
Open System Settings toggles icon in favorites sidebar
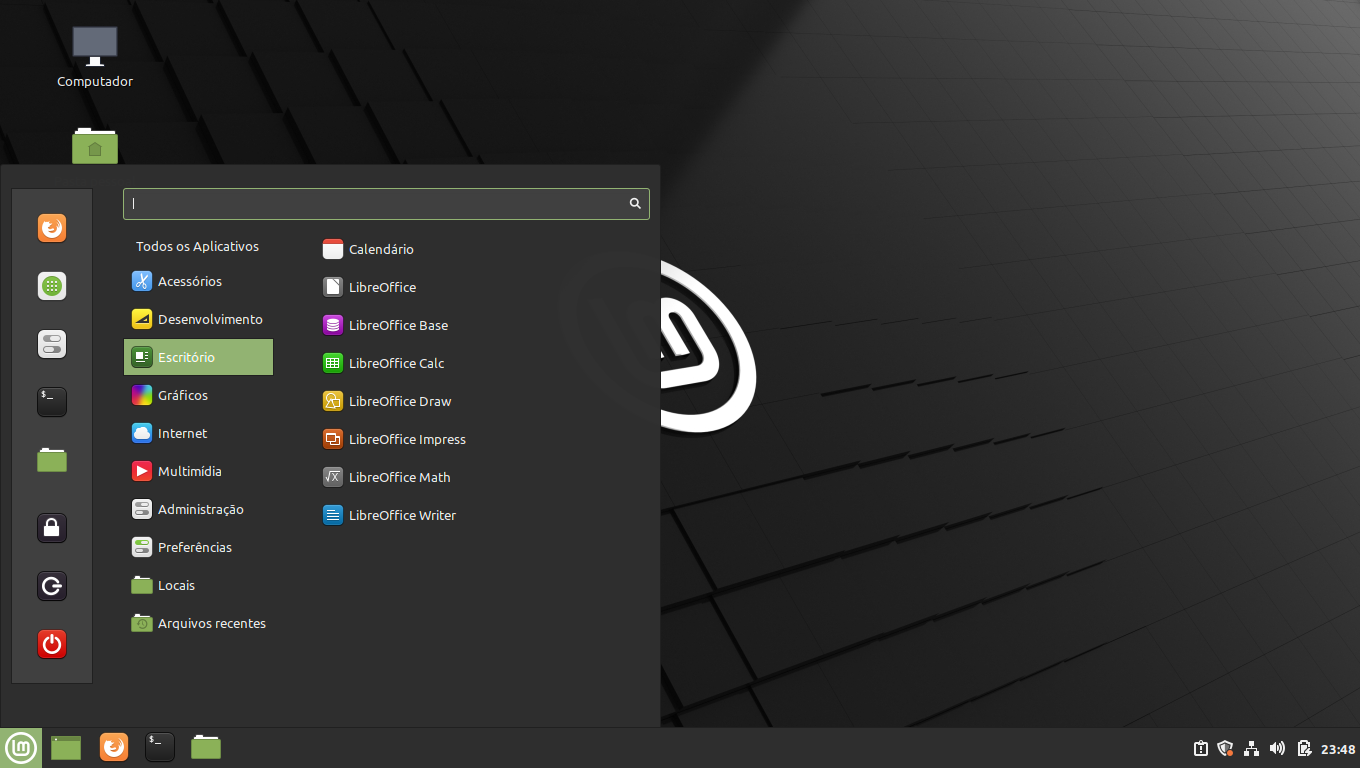click(52, 344)
